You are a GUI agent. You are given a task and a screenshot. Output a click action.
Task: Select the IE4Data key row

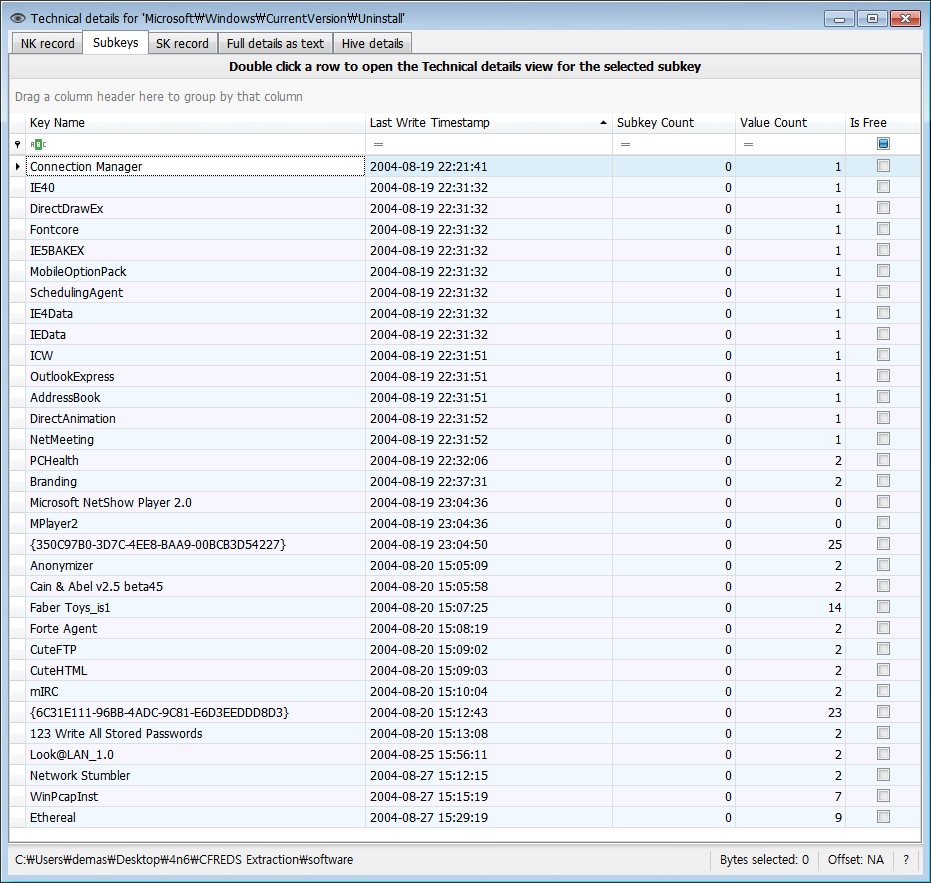pos(465,314)
